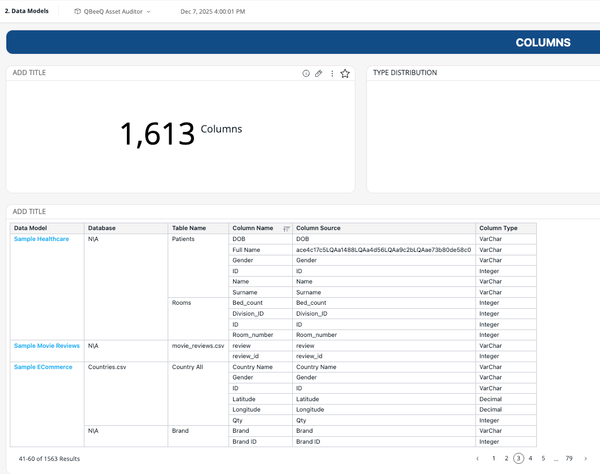Go to the next results page arrow
Viewport: 600px width, 474px height.
[586, 458]
